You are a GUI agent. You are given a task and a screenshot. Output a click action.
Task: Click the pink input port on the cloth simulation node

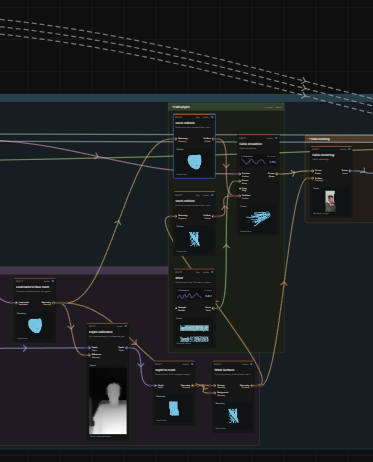click(239, 174)
